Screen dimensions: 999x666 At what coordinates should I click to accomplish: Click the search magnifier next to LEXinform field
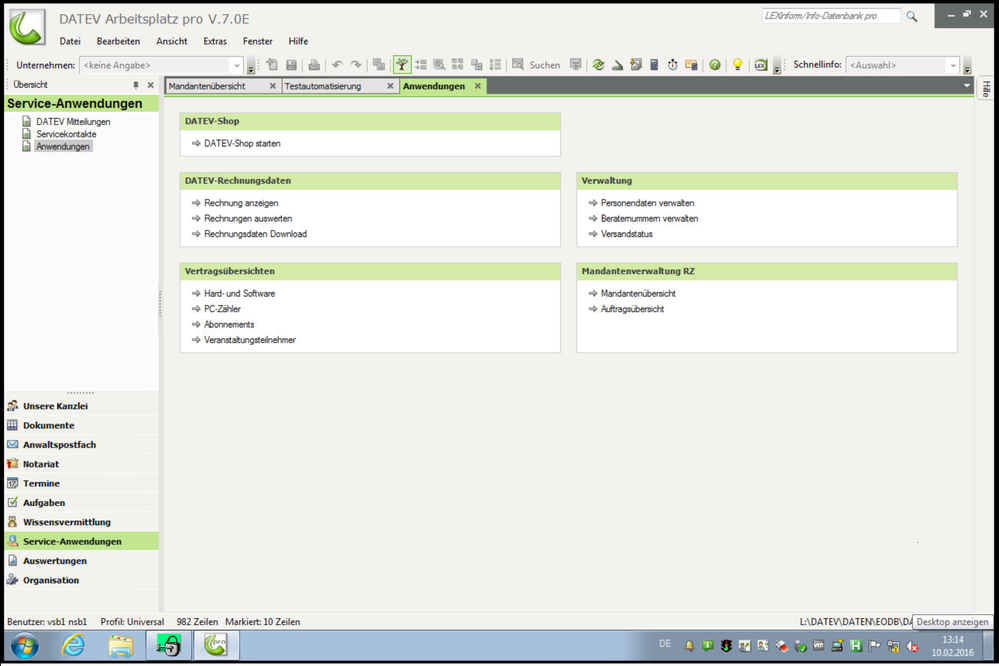pyautogui.click(x=912, y=17)
